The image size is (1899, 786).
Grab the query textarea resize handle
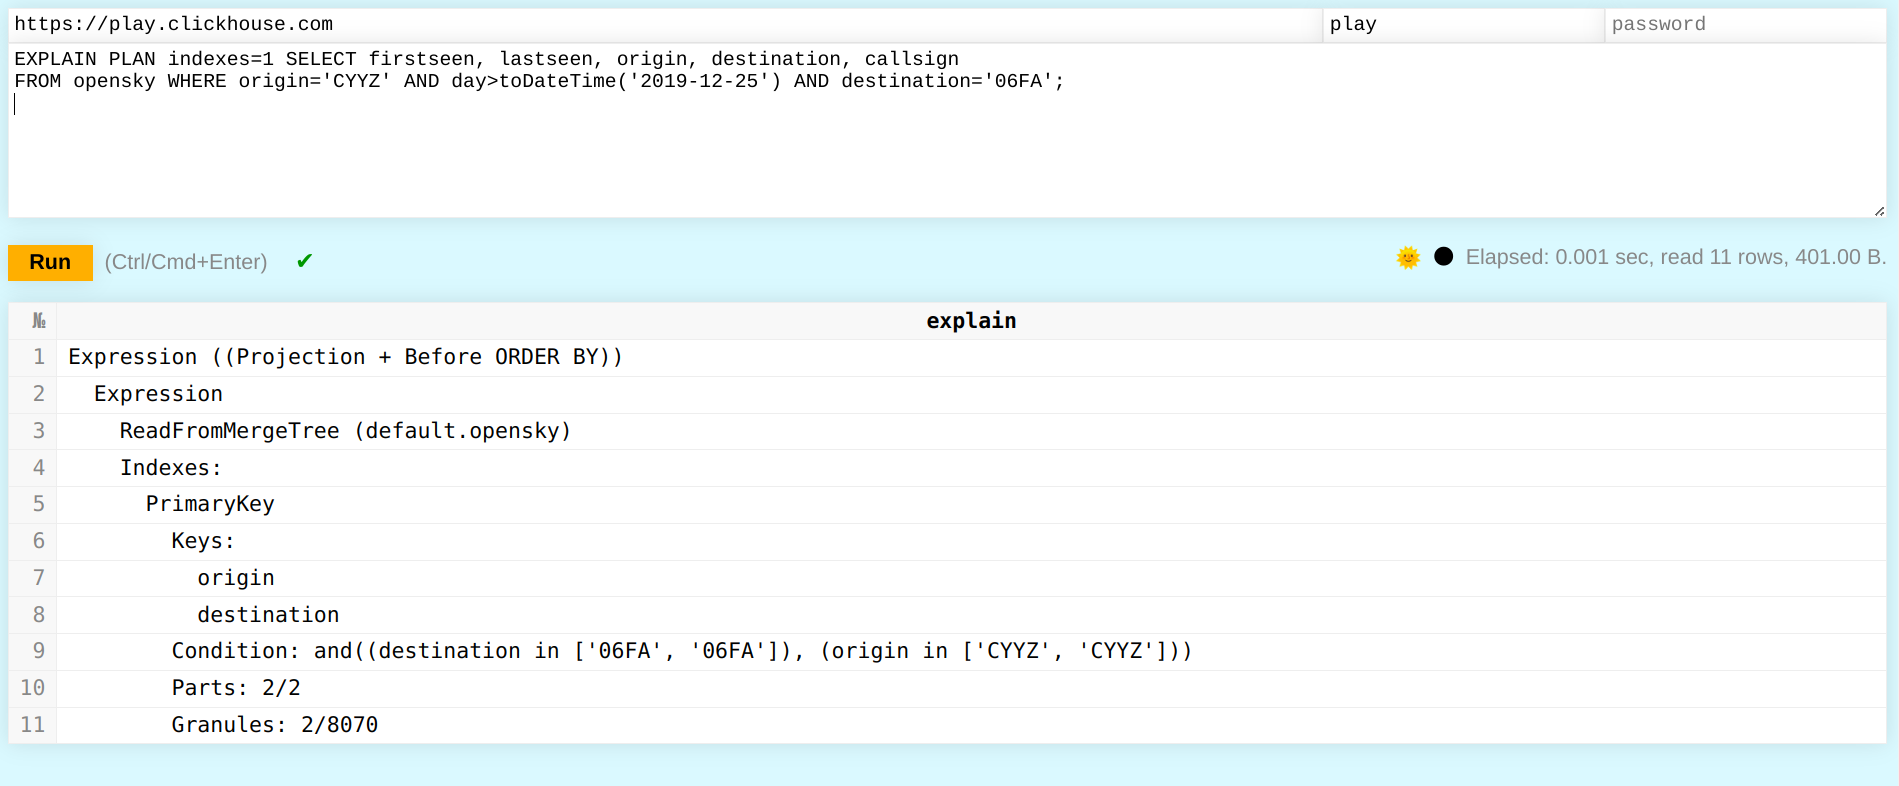pos(1879,211)
